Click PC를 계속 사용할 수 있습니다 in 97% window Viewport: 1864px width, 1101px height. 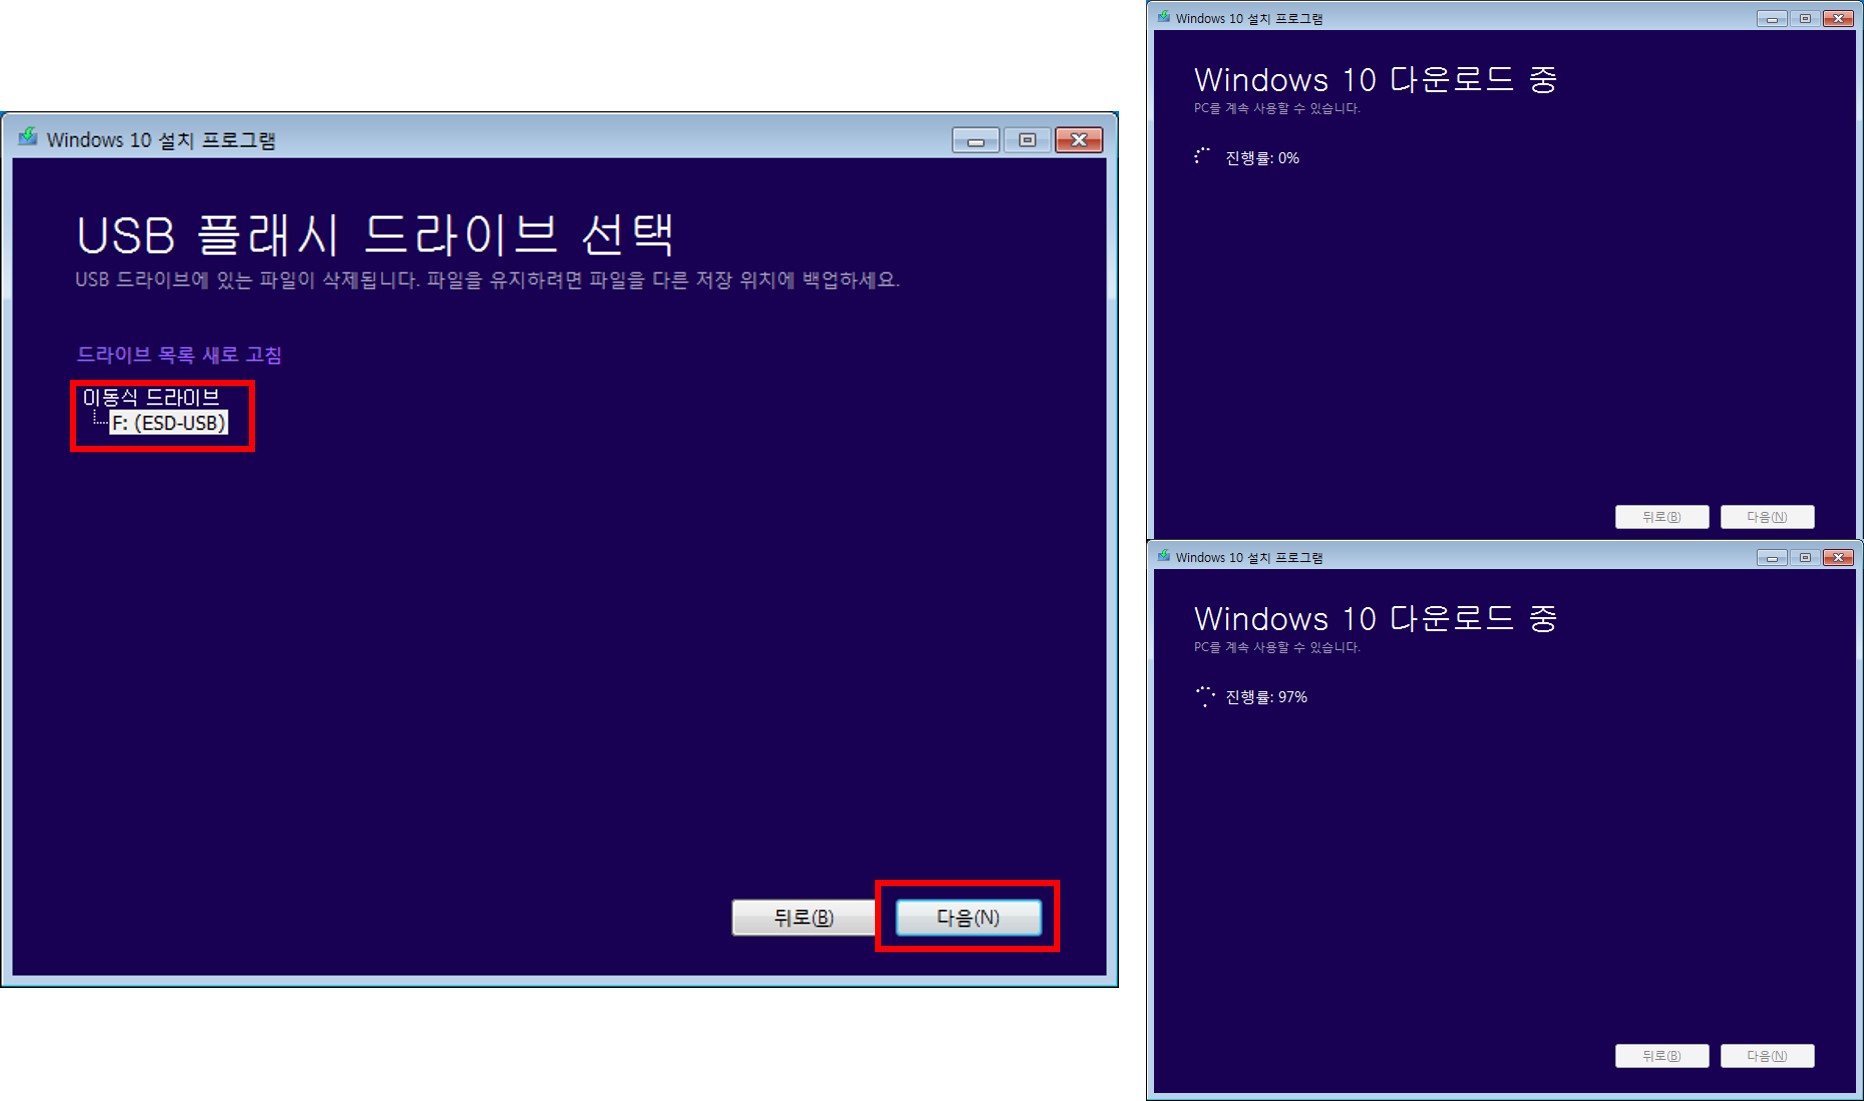point(1277,647)
